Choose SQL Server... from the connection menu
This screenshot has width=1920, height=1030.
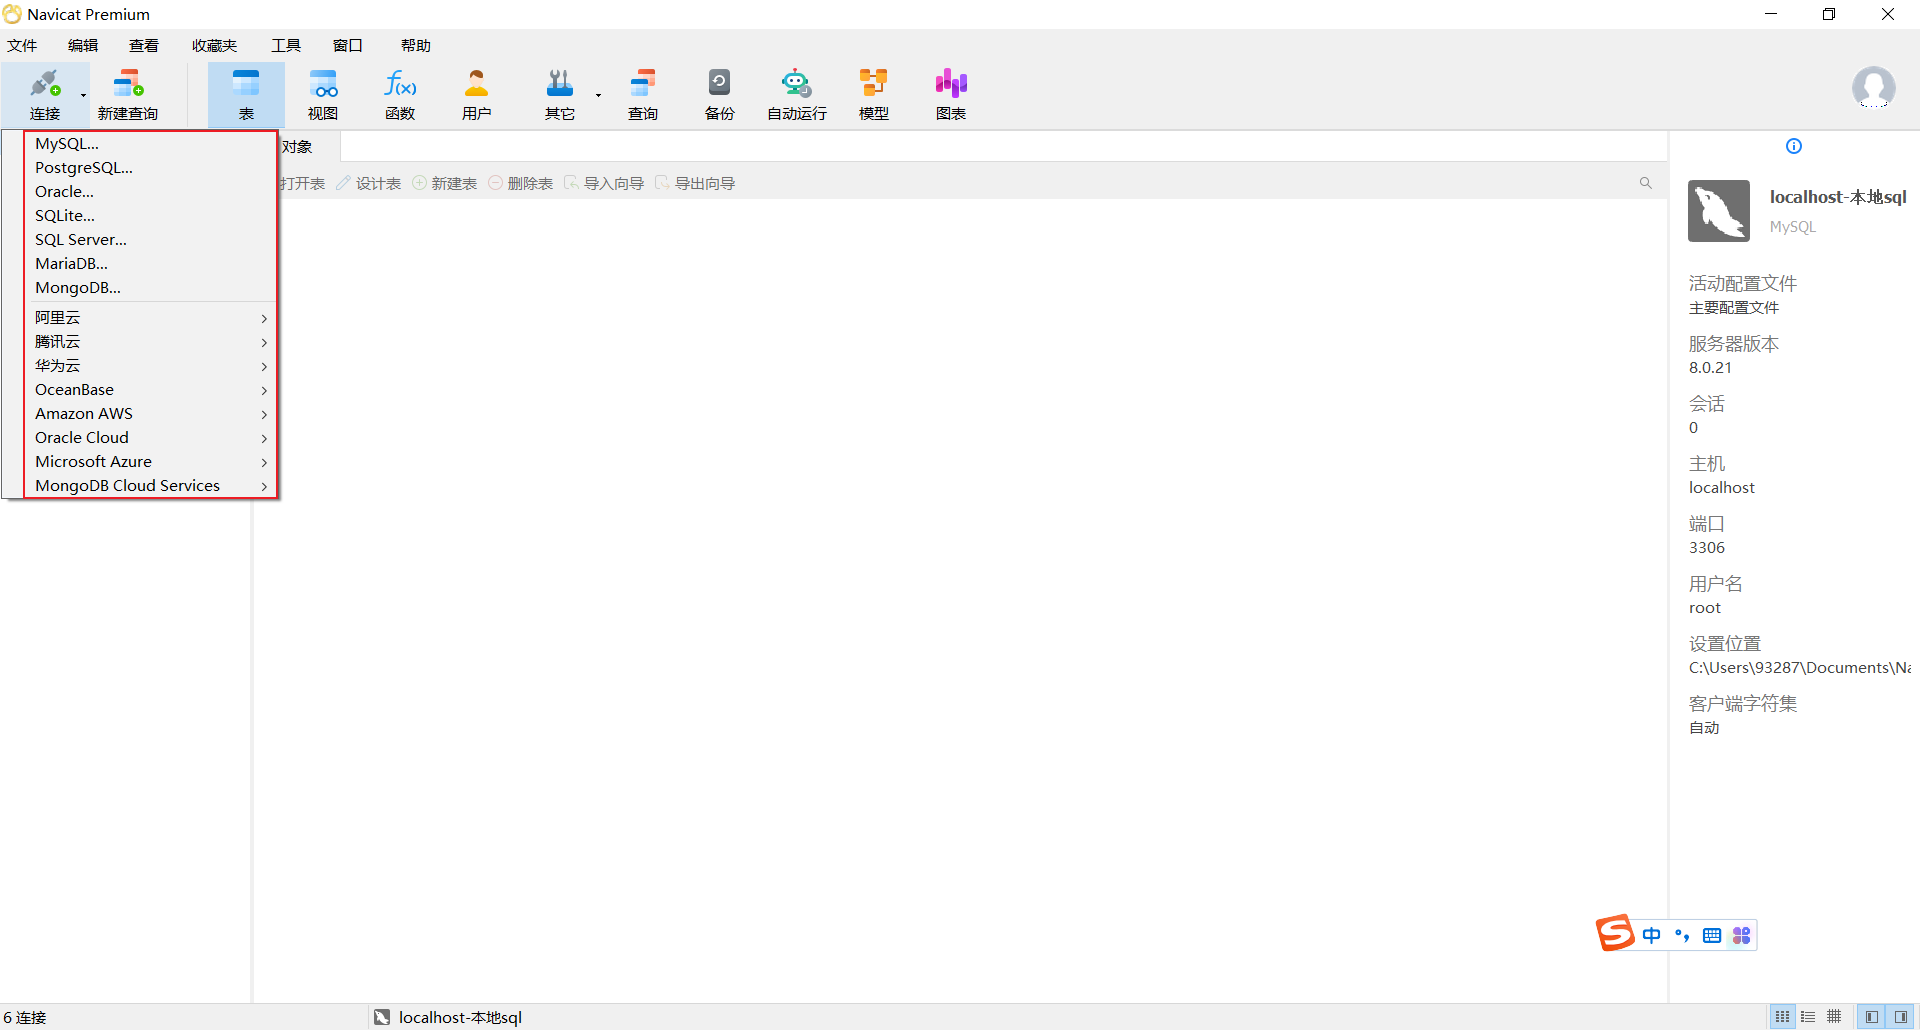click(x=150, y=240)
